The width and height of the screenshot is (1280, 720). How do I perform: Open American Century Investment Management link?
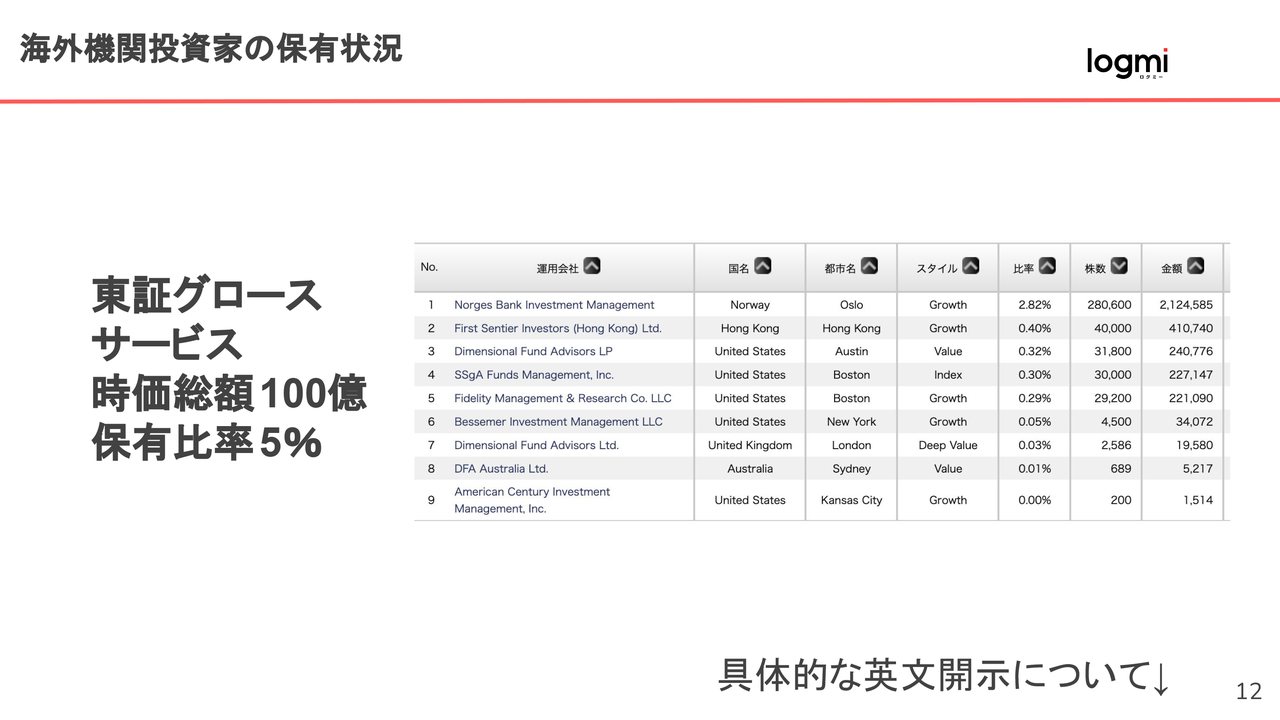click(x=532, y=500)
